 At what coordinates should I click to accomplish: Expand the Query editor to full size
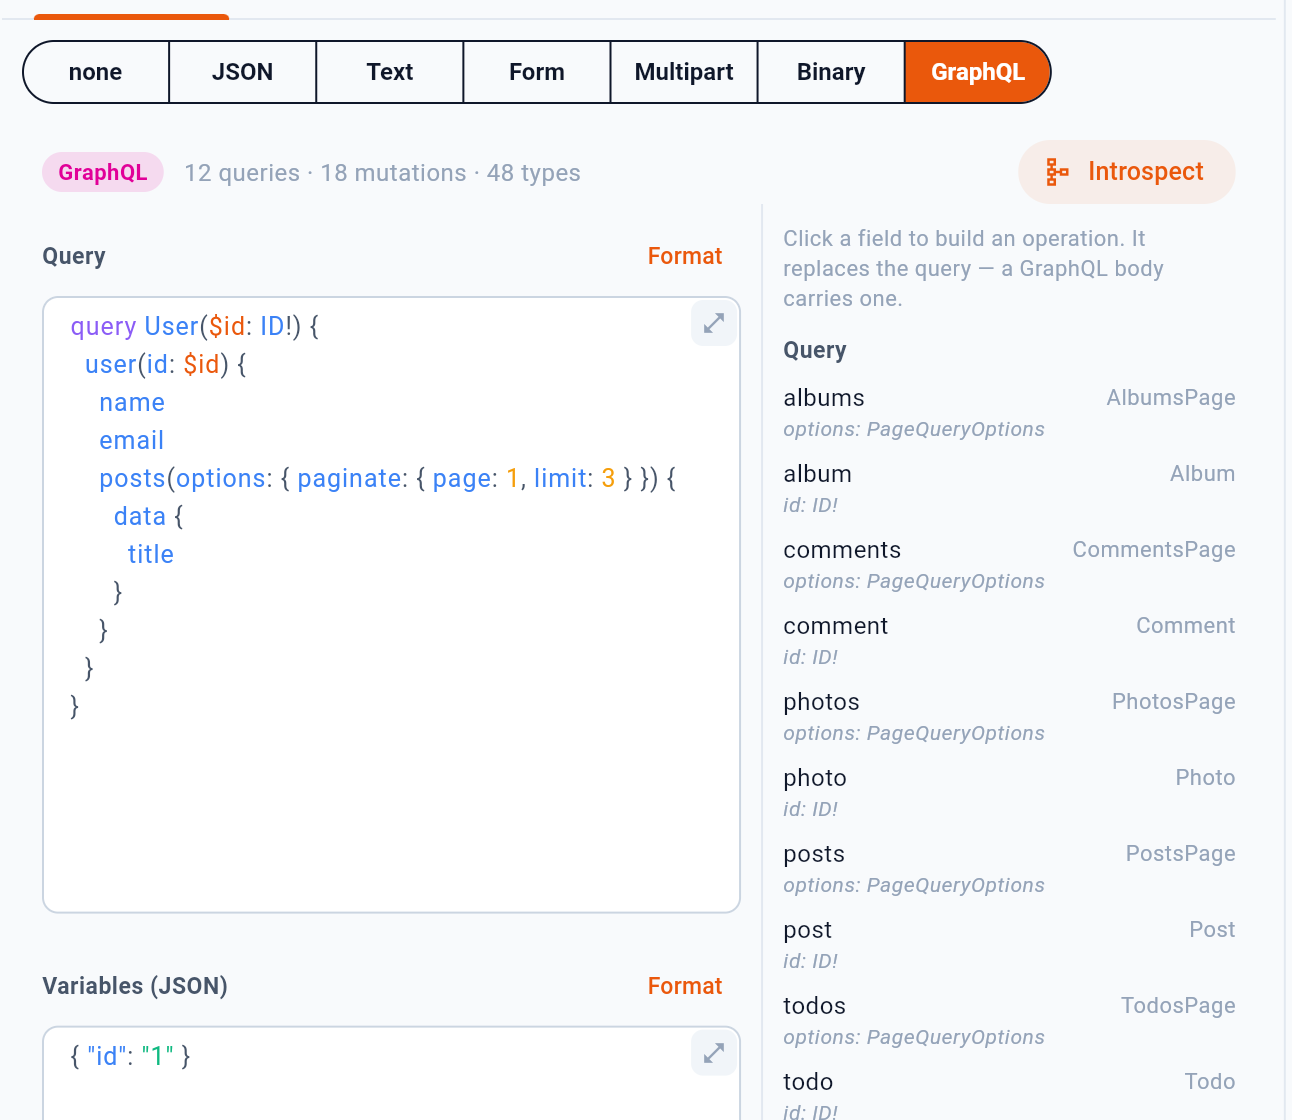coord(714,323)
